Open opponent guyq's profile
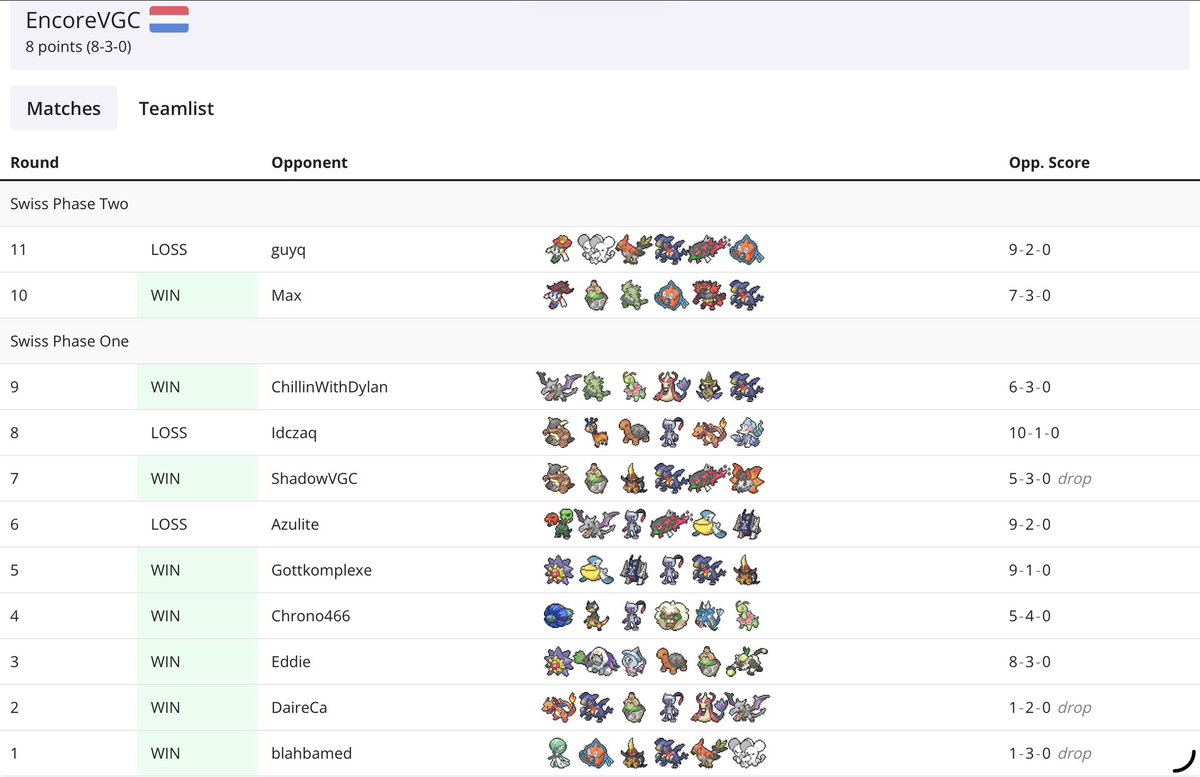Screen dimensions: 1200x777 tap(289, 250)
